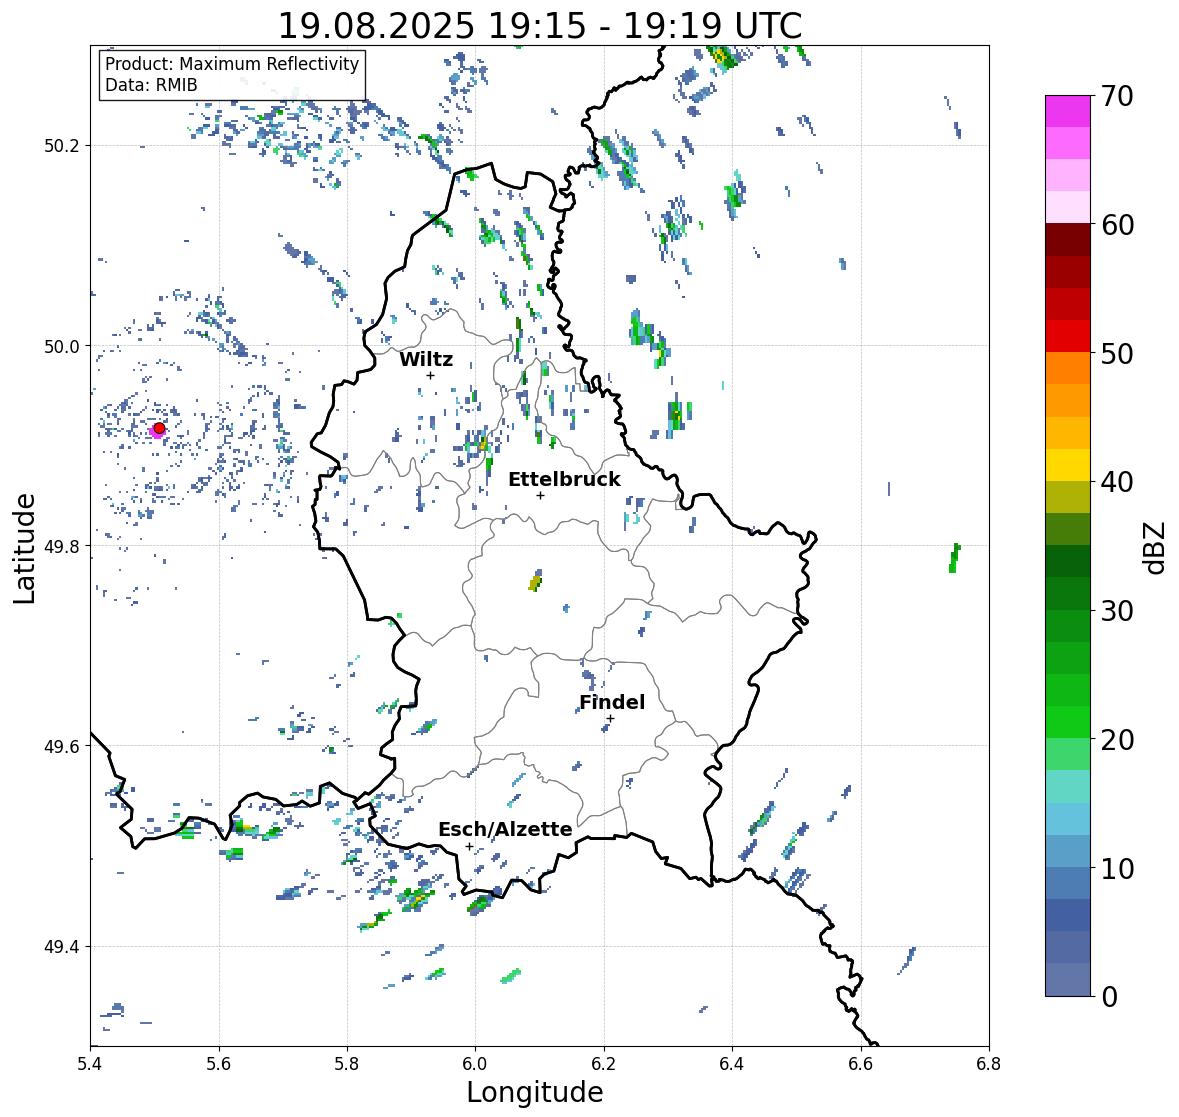1179x1117 pixels.
Task: Select the Wiltz map label
Action: pyautogui.click(x=426, y=359)
